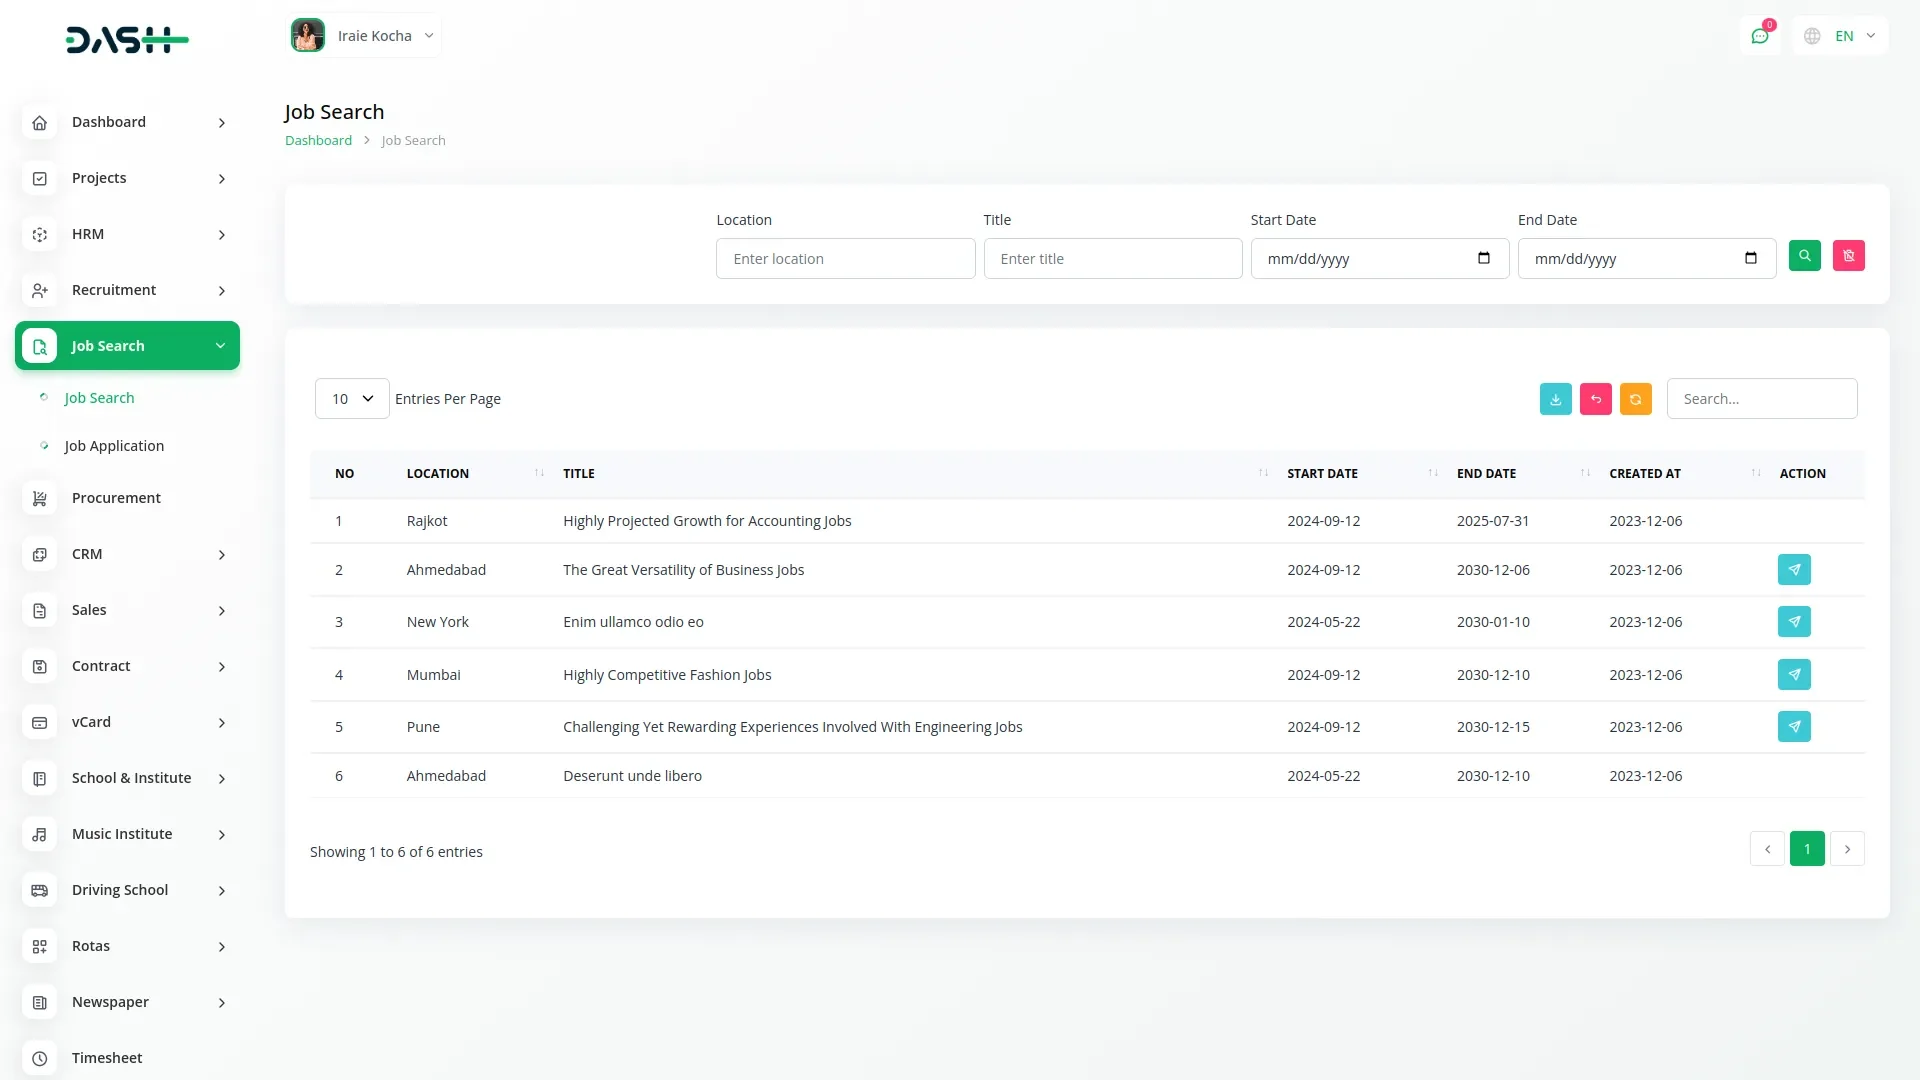This screenshot has height=1080, width=1920.
Task: Open the EN language dropdown
Action: point(1842,36)
